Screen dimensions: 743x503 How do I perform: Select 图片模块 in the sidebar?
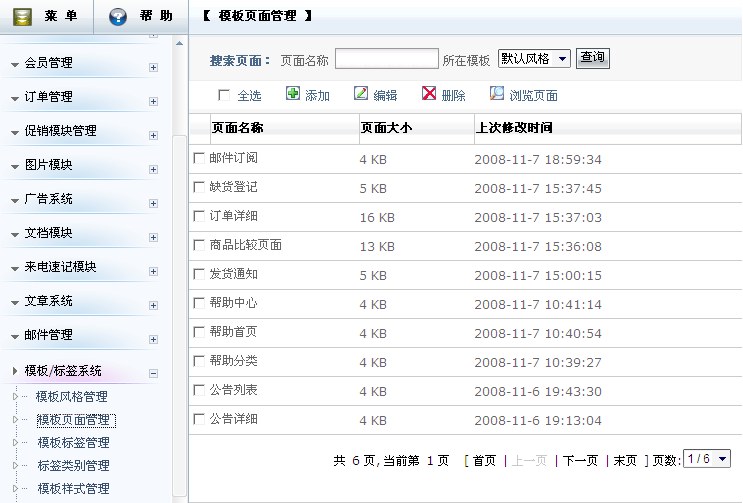48,165
